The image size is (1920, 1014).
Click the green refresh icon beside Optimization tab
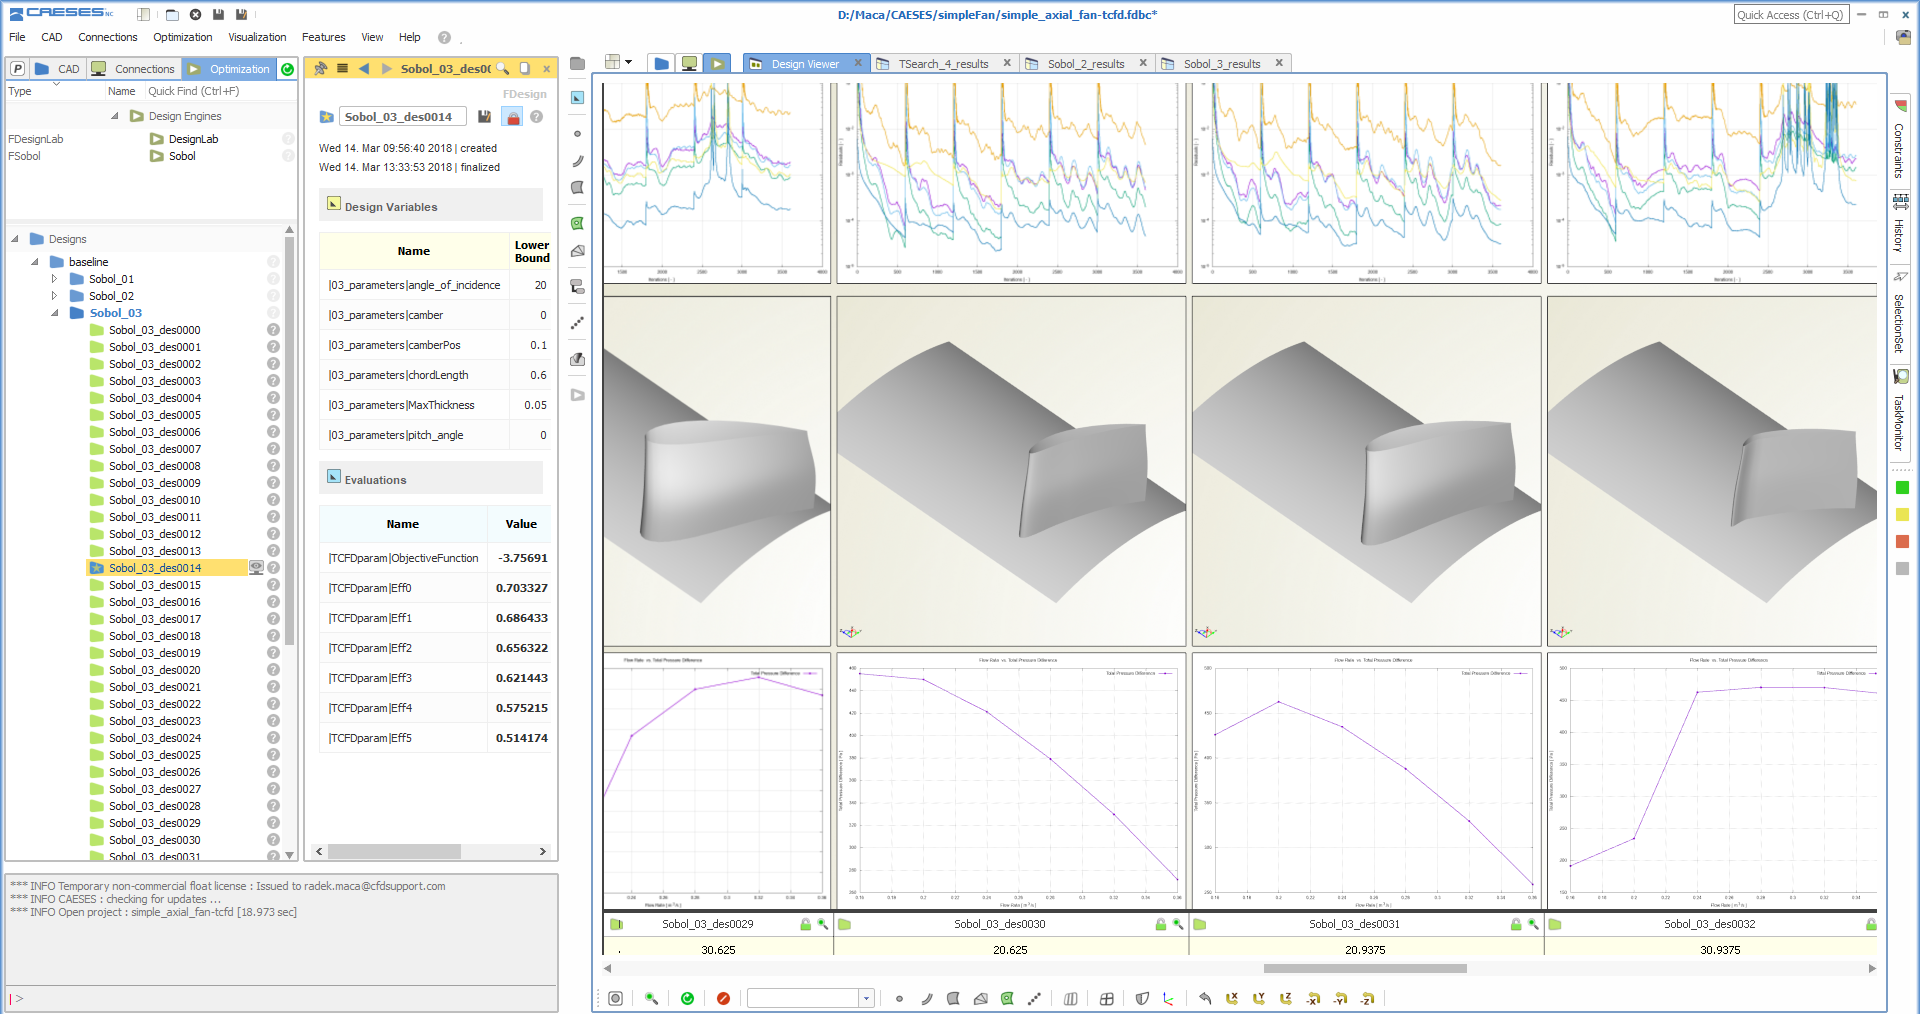point(288,69)
